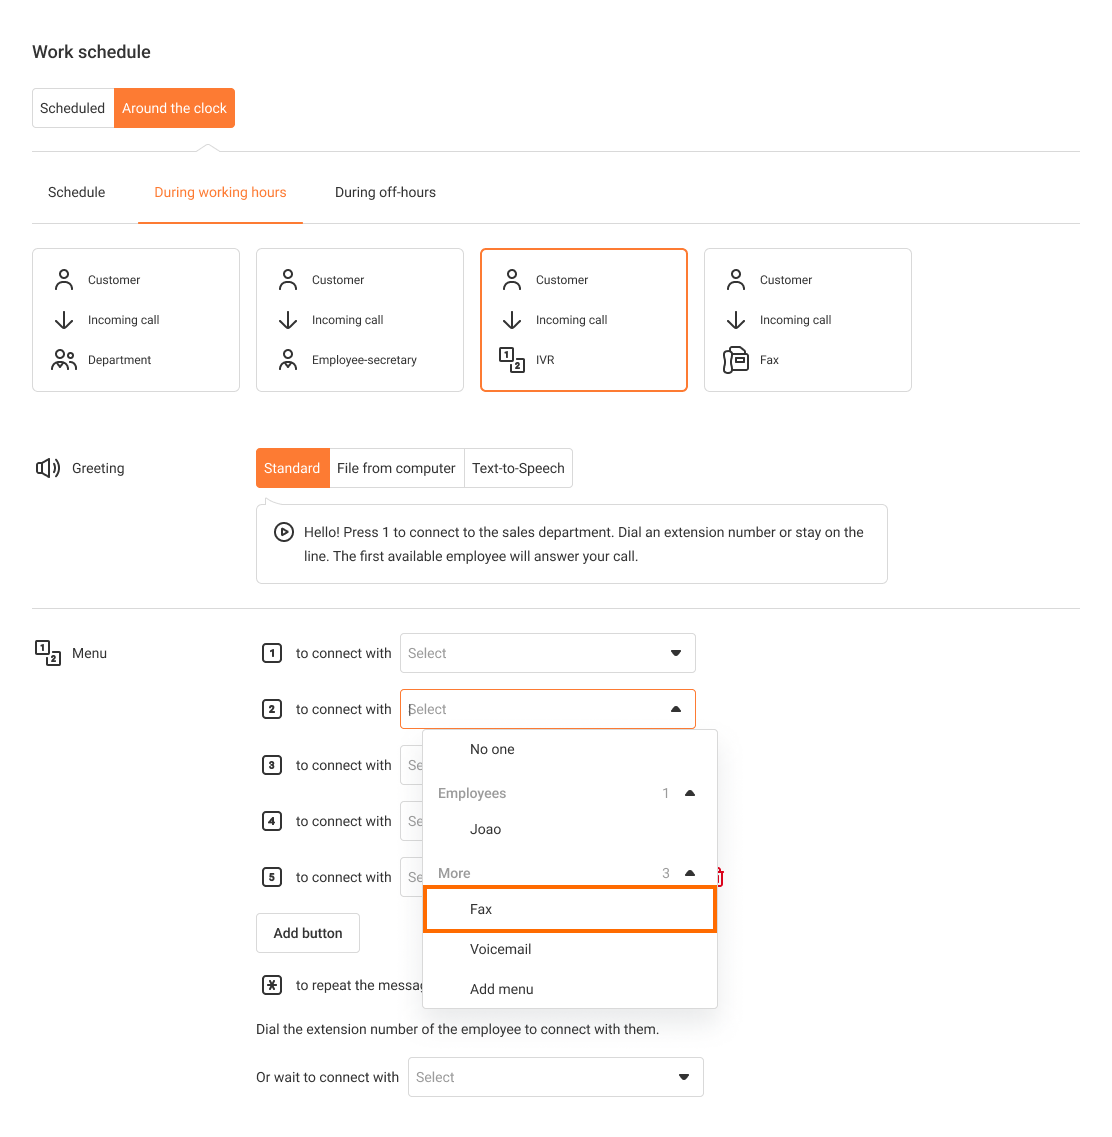Choose Text-to-Speech greeting type

pos(518,468)
